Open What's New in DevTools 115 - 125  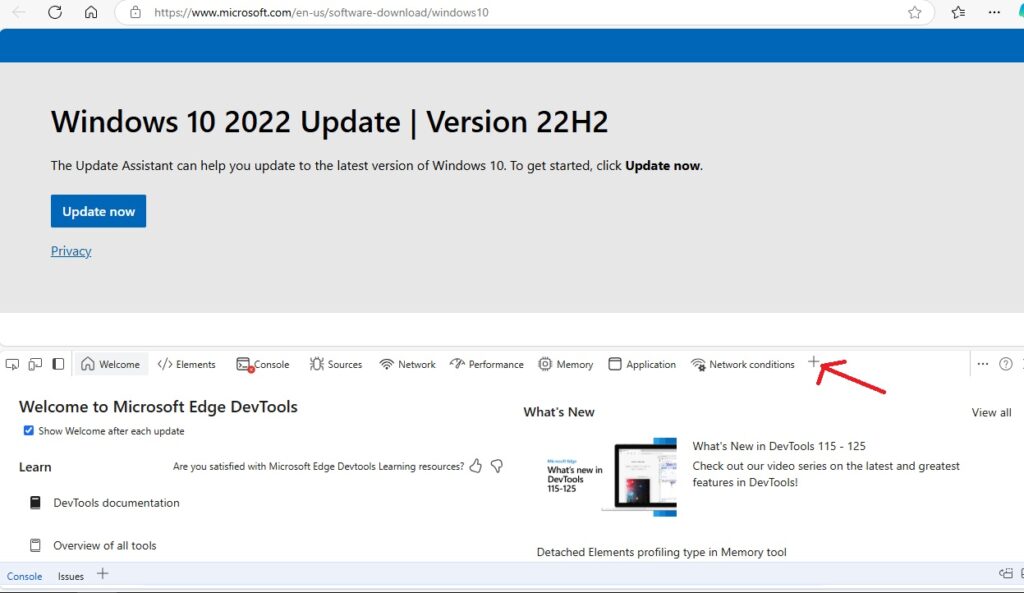779,446
